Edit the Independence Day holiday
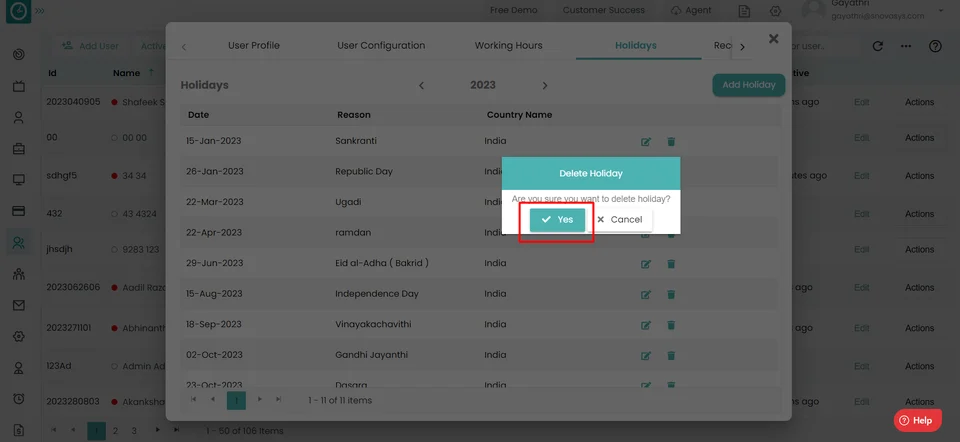This screenshot has width=960, height=442. (645, 294)
